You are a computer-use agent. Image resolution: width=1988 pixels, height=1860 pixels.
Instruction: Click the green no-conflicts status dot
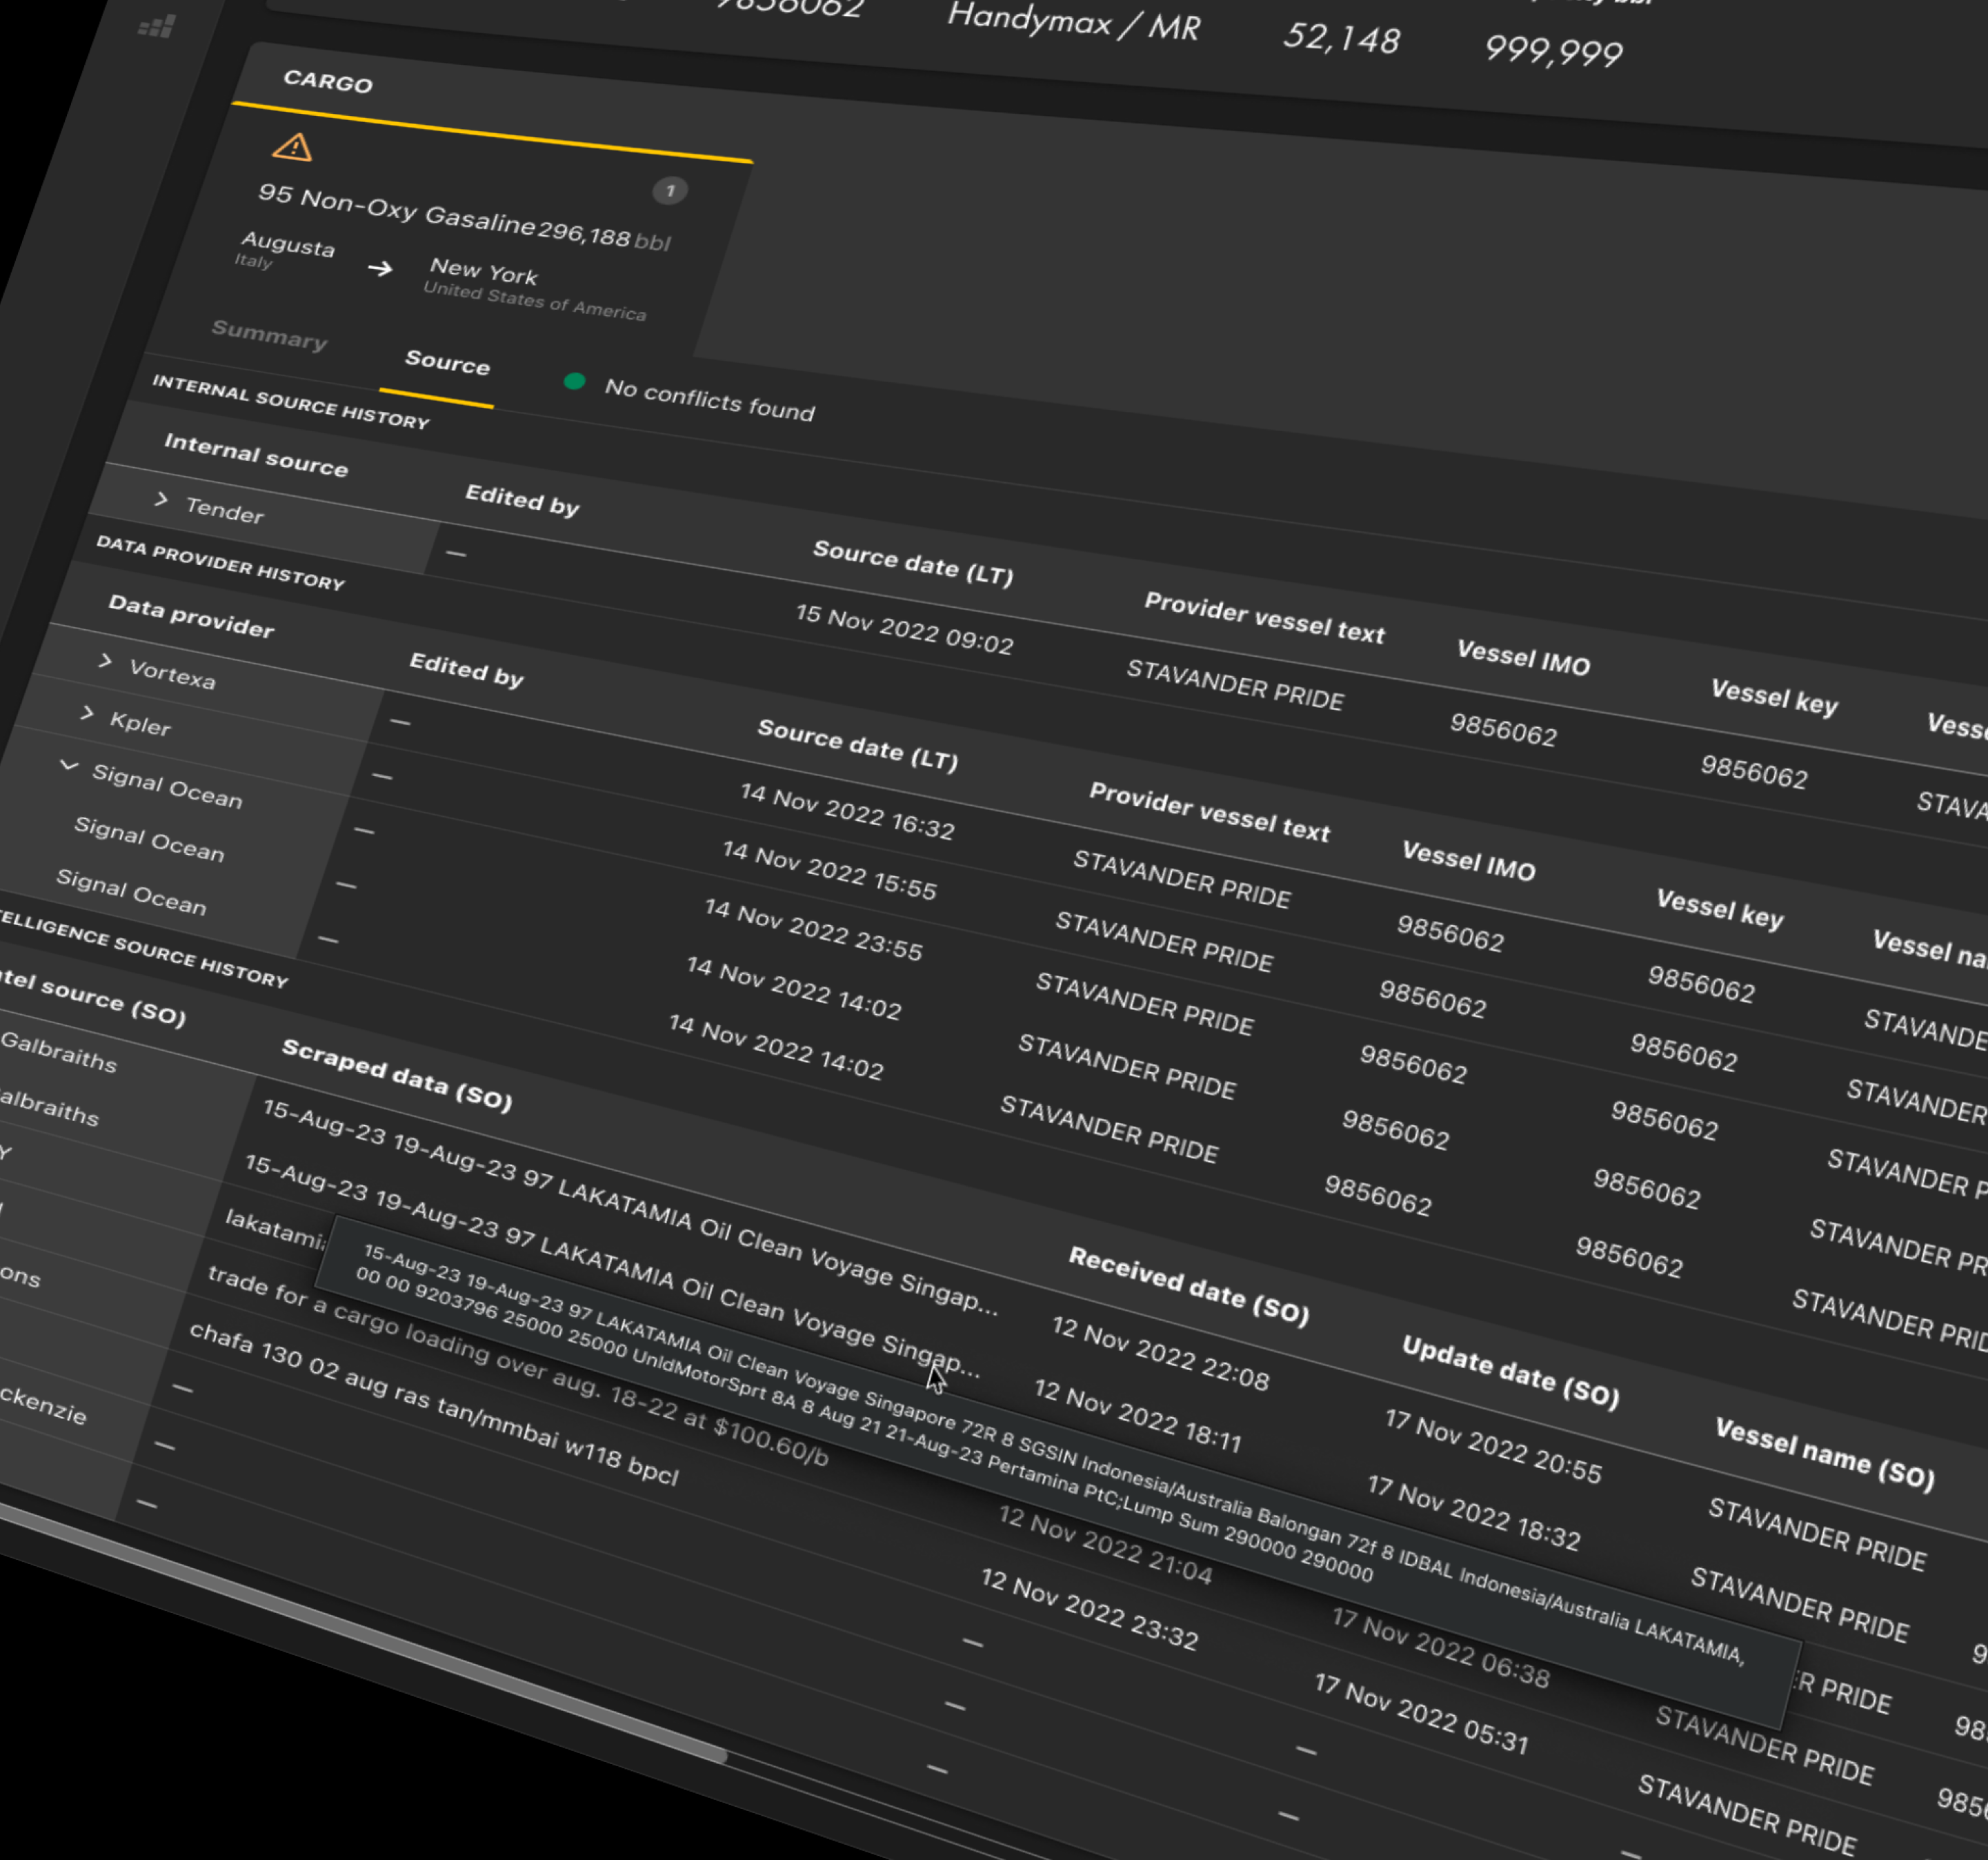click(x=574, y=381)
